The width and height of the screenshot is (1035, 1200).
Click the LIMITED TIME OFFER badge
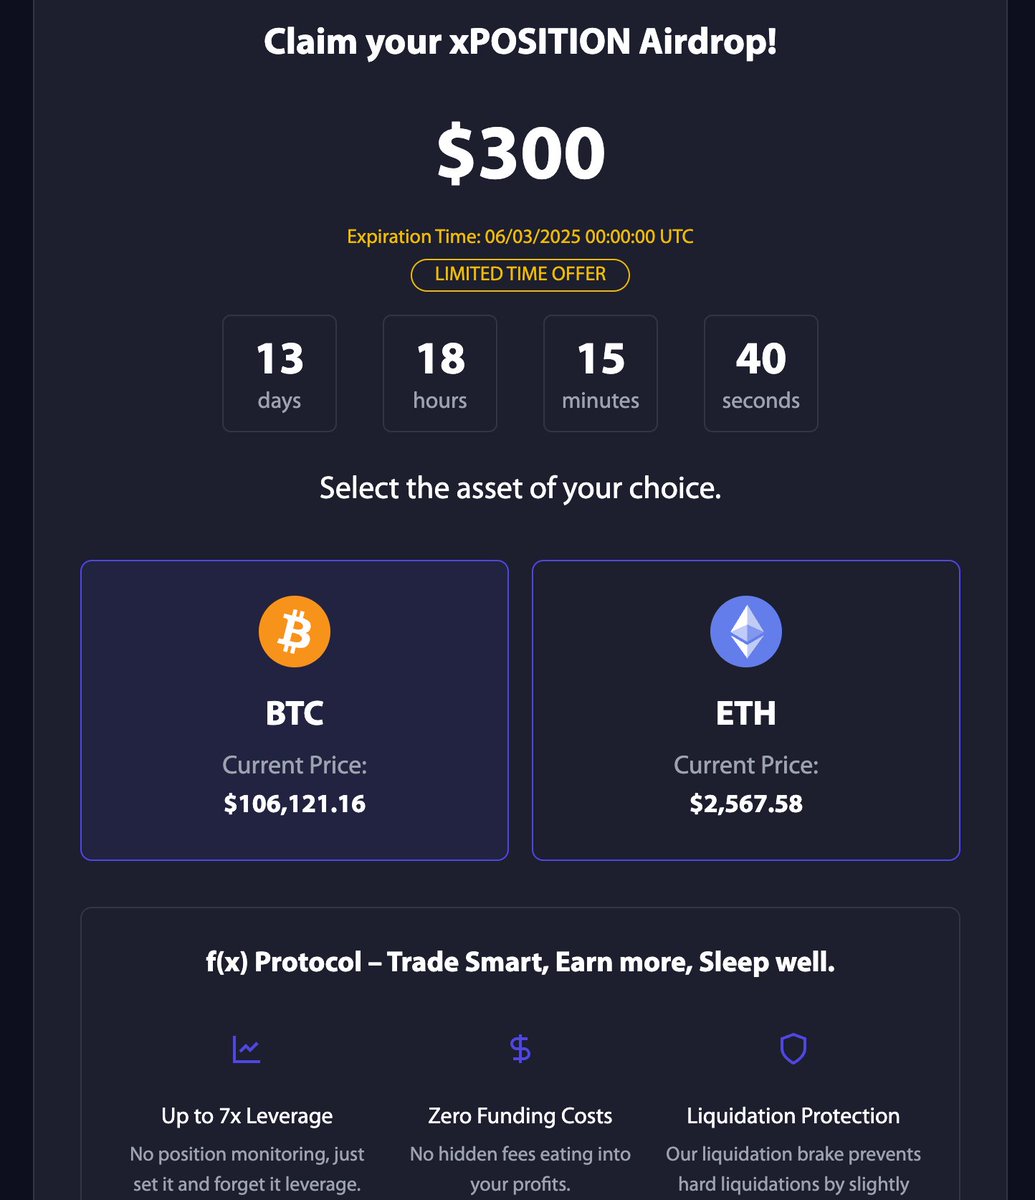(520, 274)
